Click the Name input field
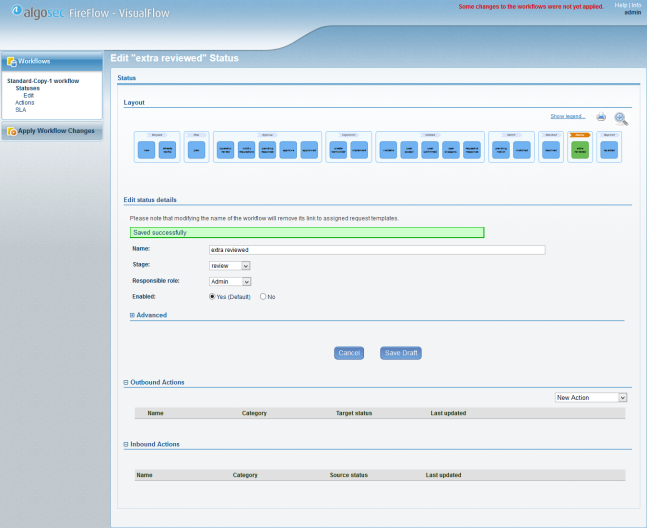Screen dimensions: 647x528 coord(376,250)
